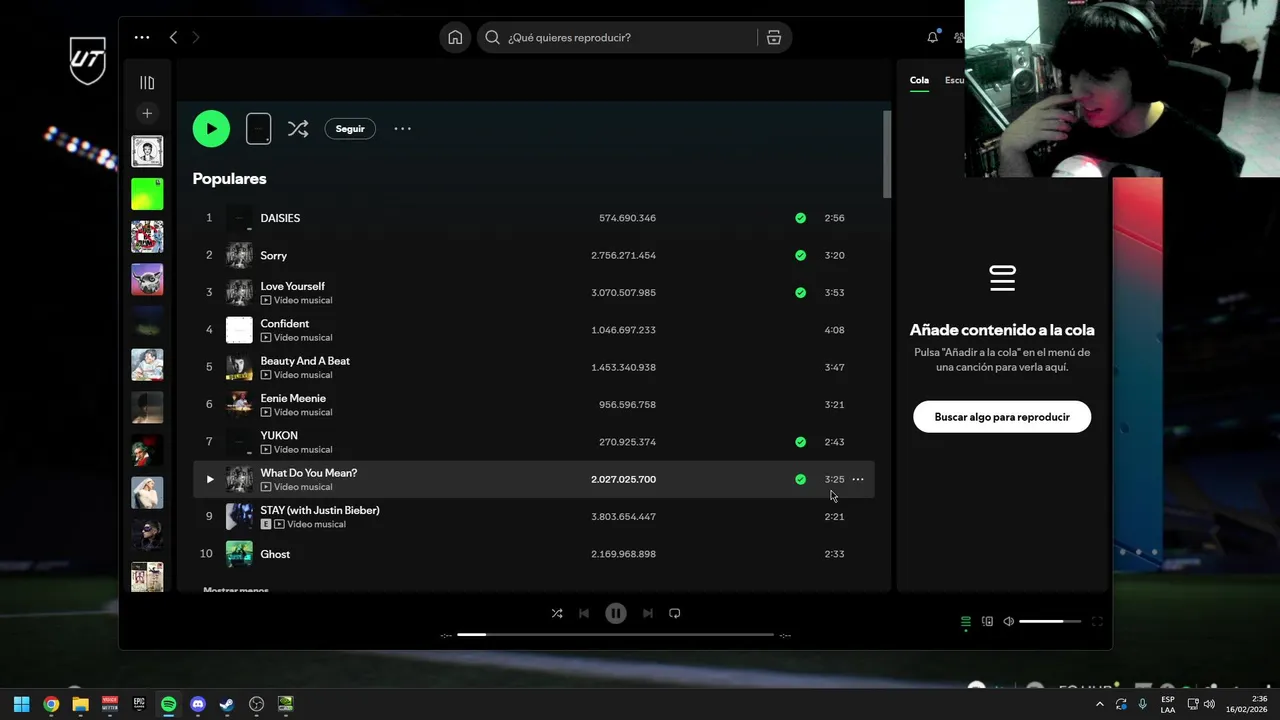Screen dimensions: 1280x720
Task: Click Mostrar menos link
Action: click(x=236, y=590)
